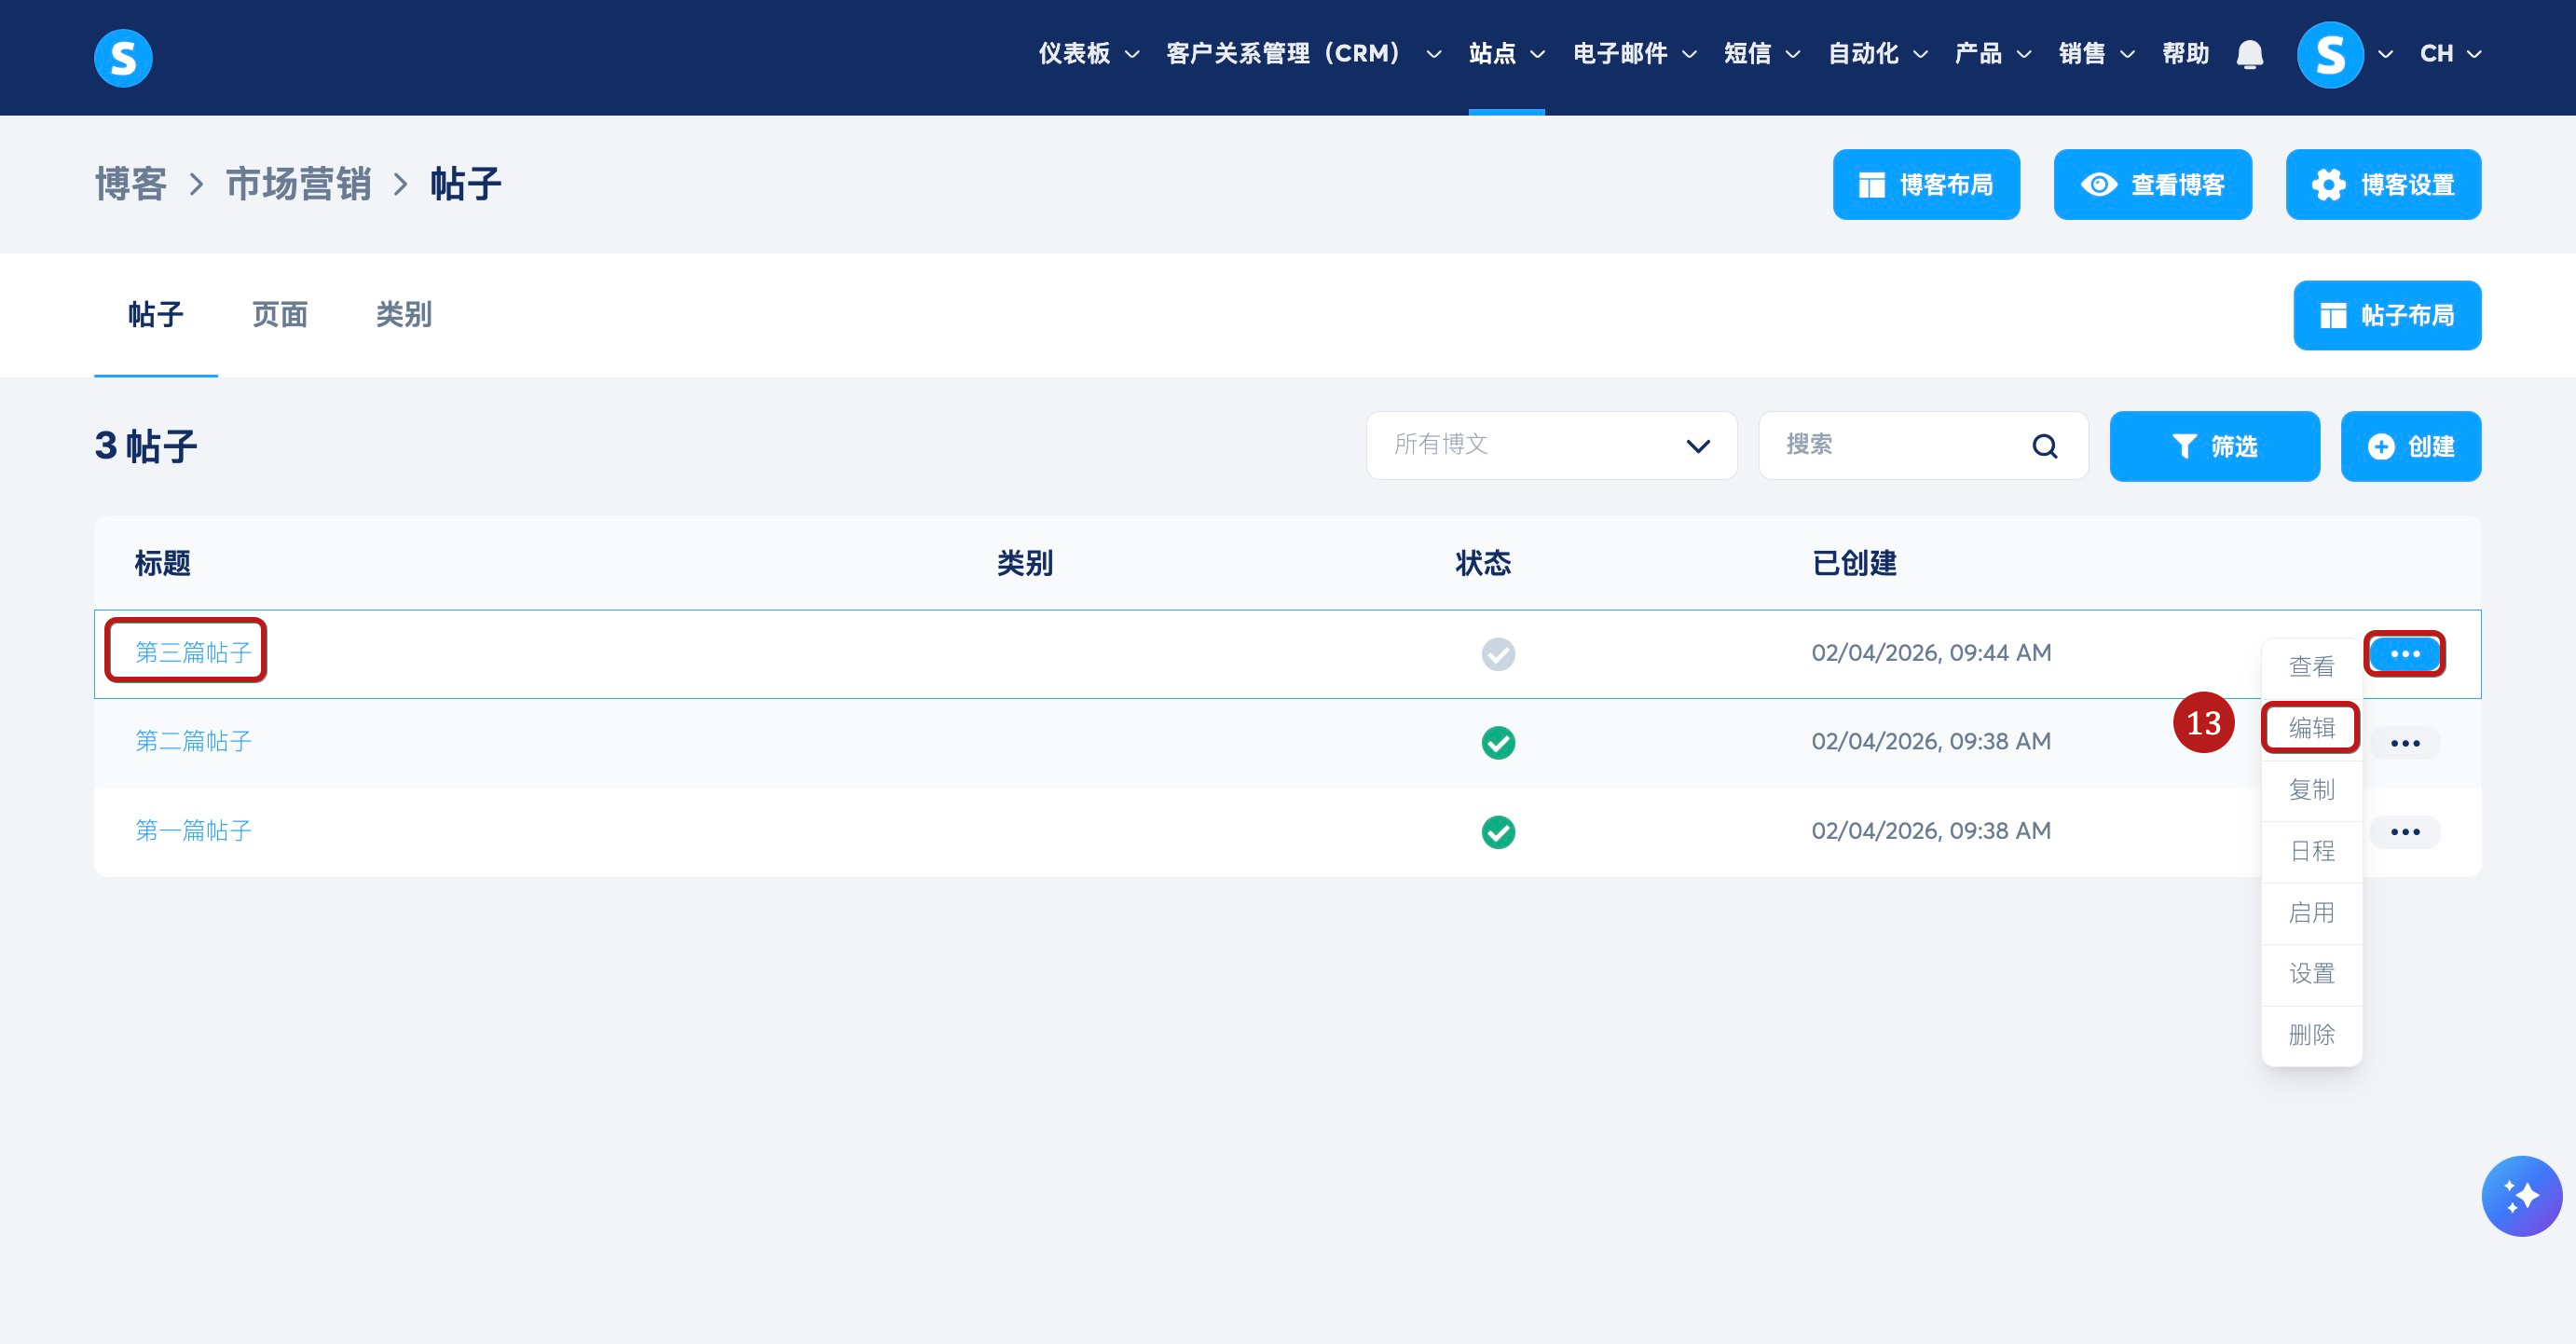Open the CH language dropdown
The height and width of the screenshot is (1344, 2576).
pos(2449,54)
